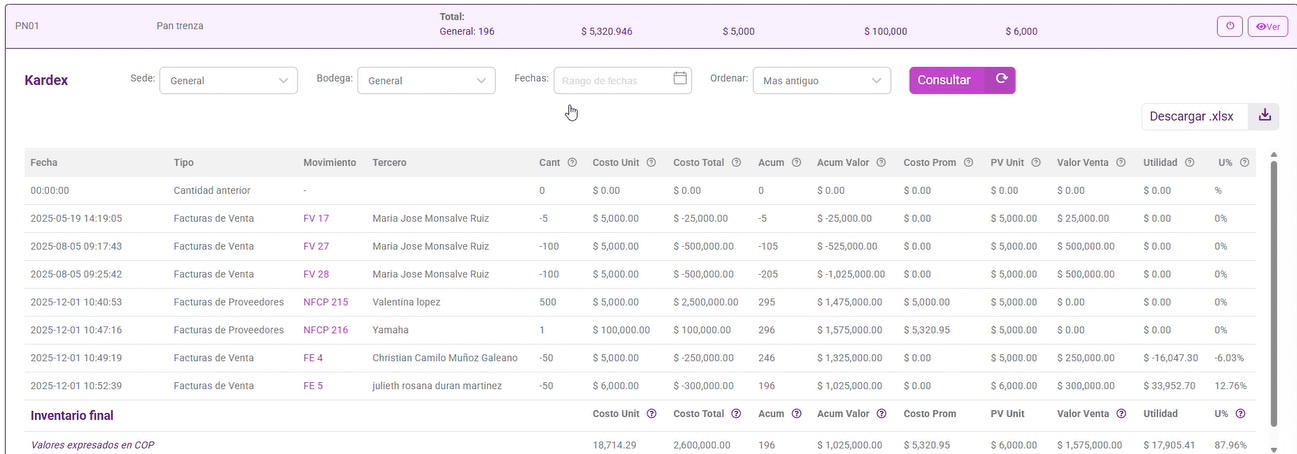Open supplier invoice NFCP 215
Image resolution: width=1297 pixels, height=454 pixels.
pos(325,302)
